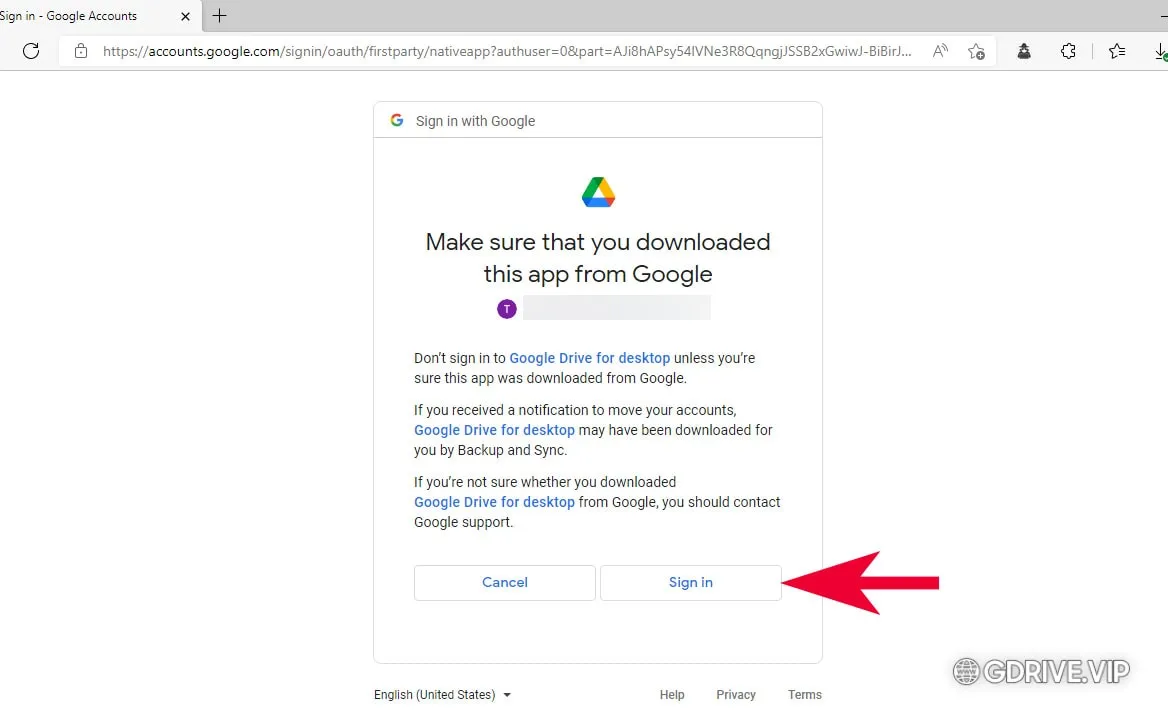Open Collections in the browser toolbar
Viewport: 1168px width, 724px height.
[1117, 51]
